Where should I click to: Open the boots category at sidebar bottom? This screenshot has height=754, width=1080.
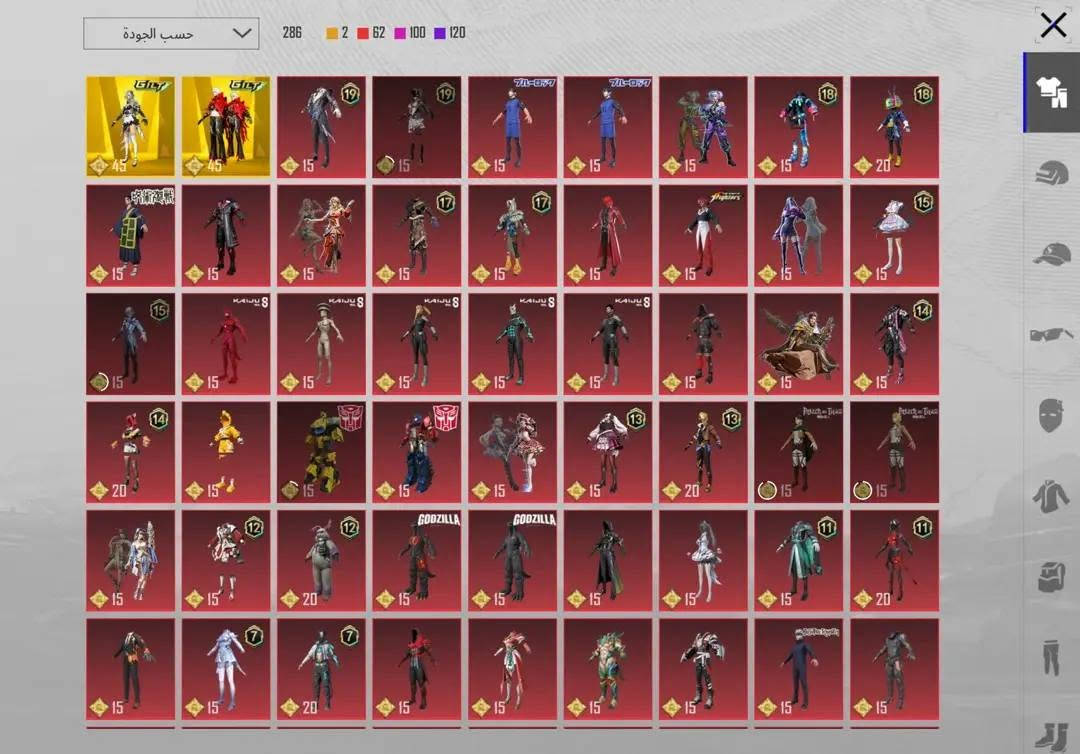coord(1051,735)
